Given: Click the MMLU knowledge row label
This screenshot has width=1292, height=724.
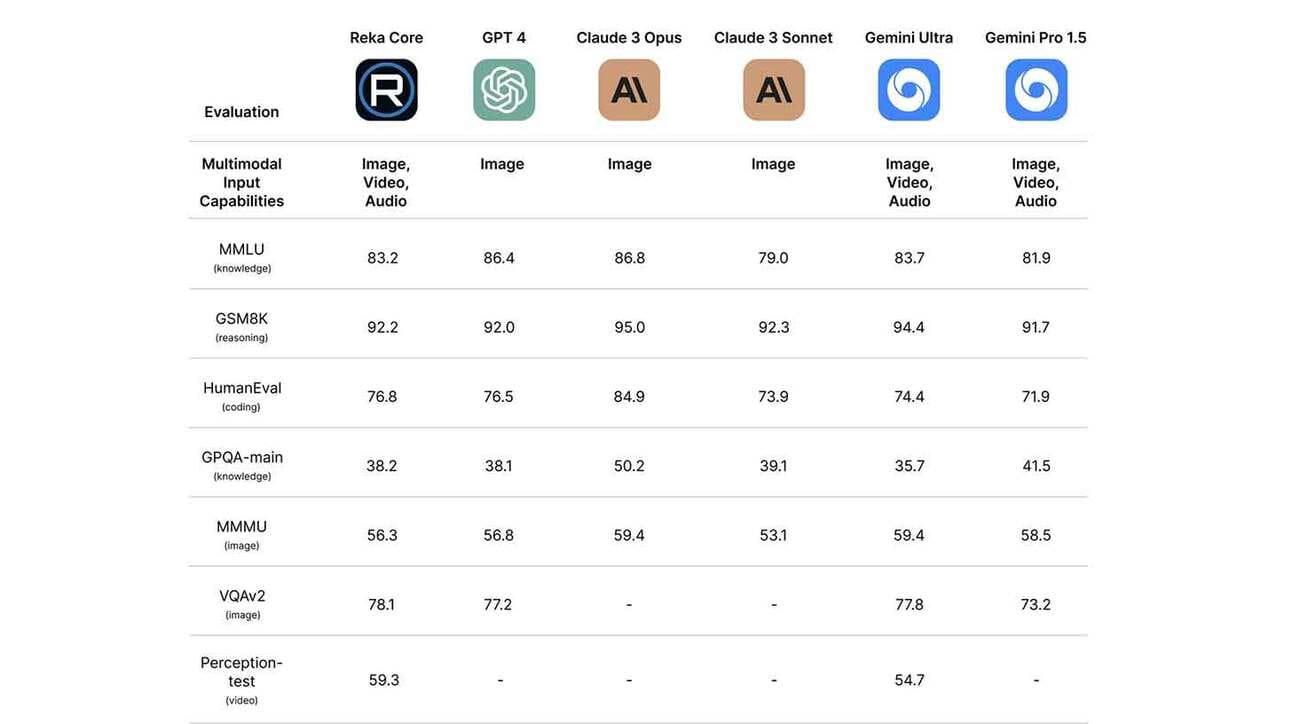Looking at the screenshot, I should (x=242, y=257).
